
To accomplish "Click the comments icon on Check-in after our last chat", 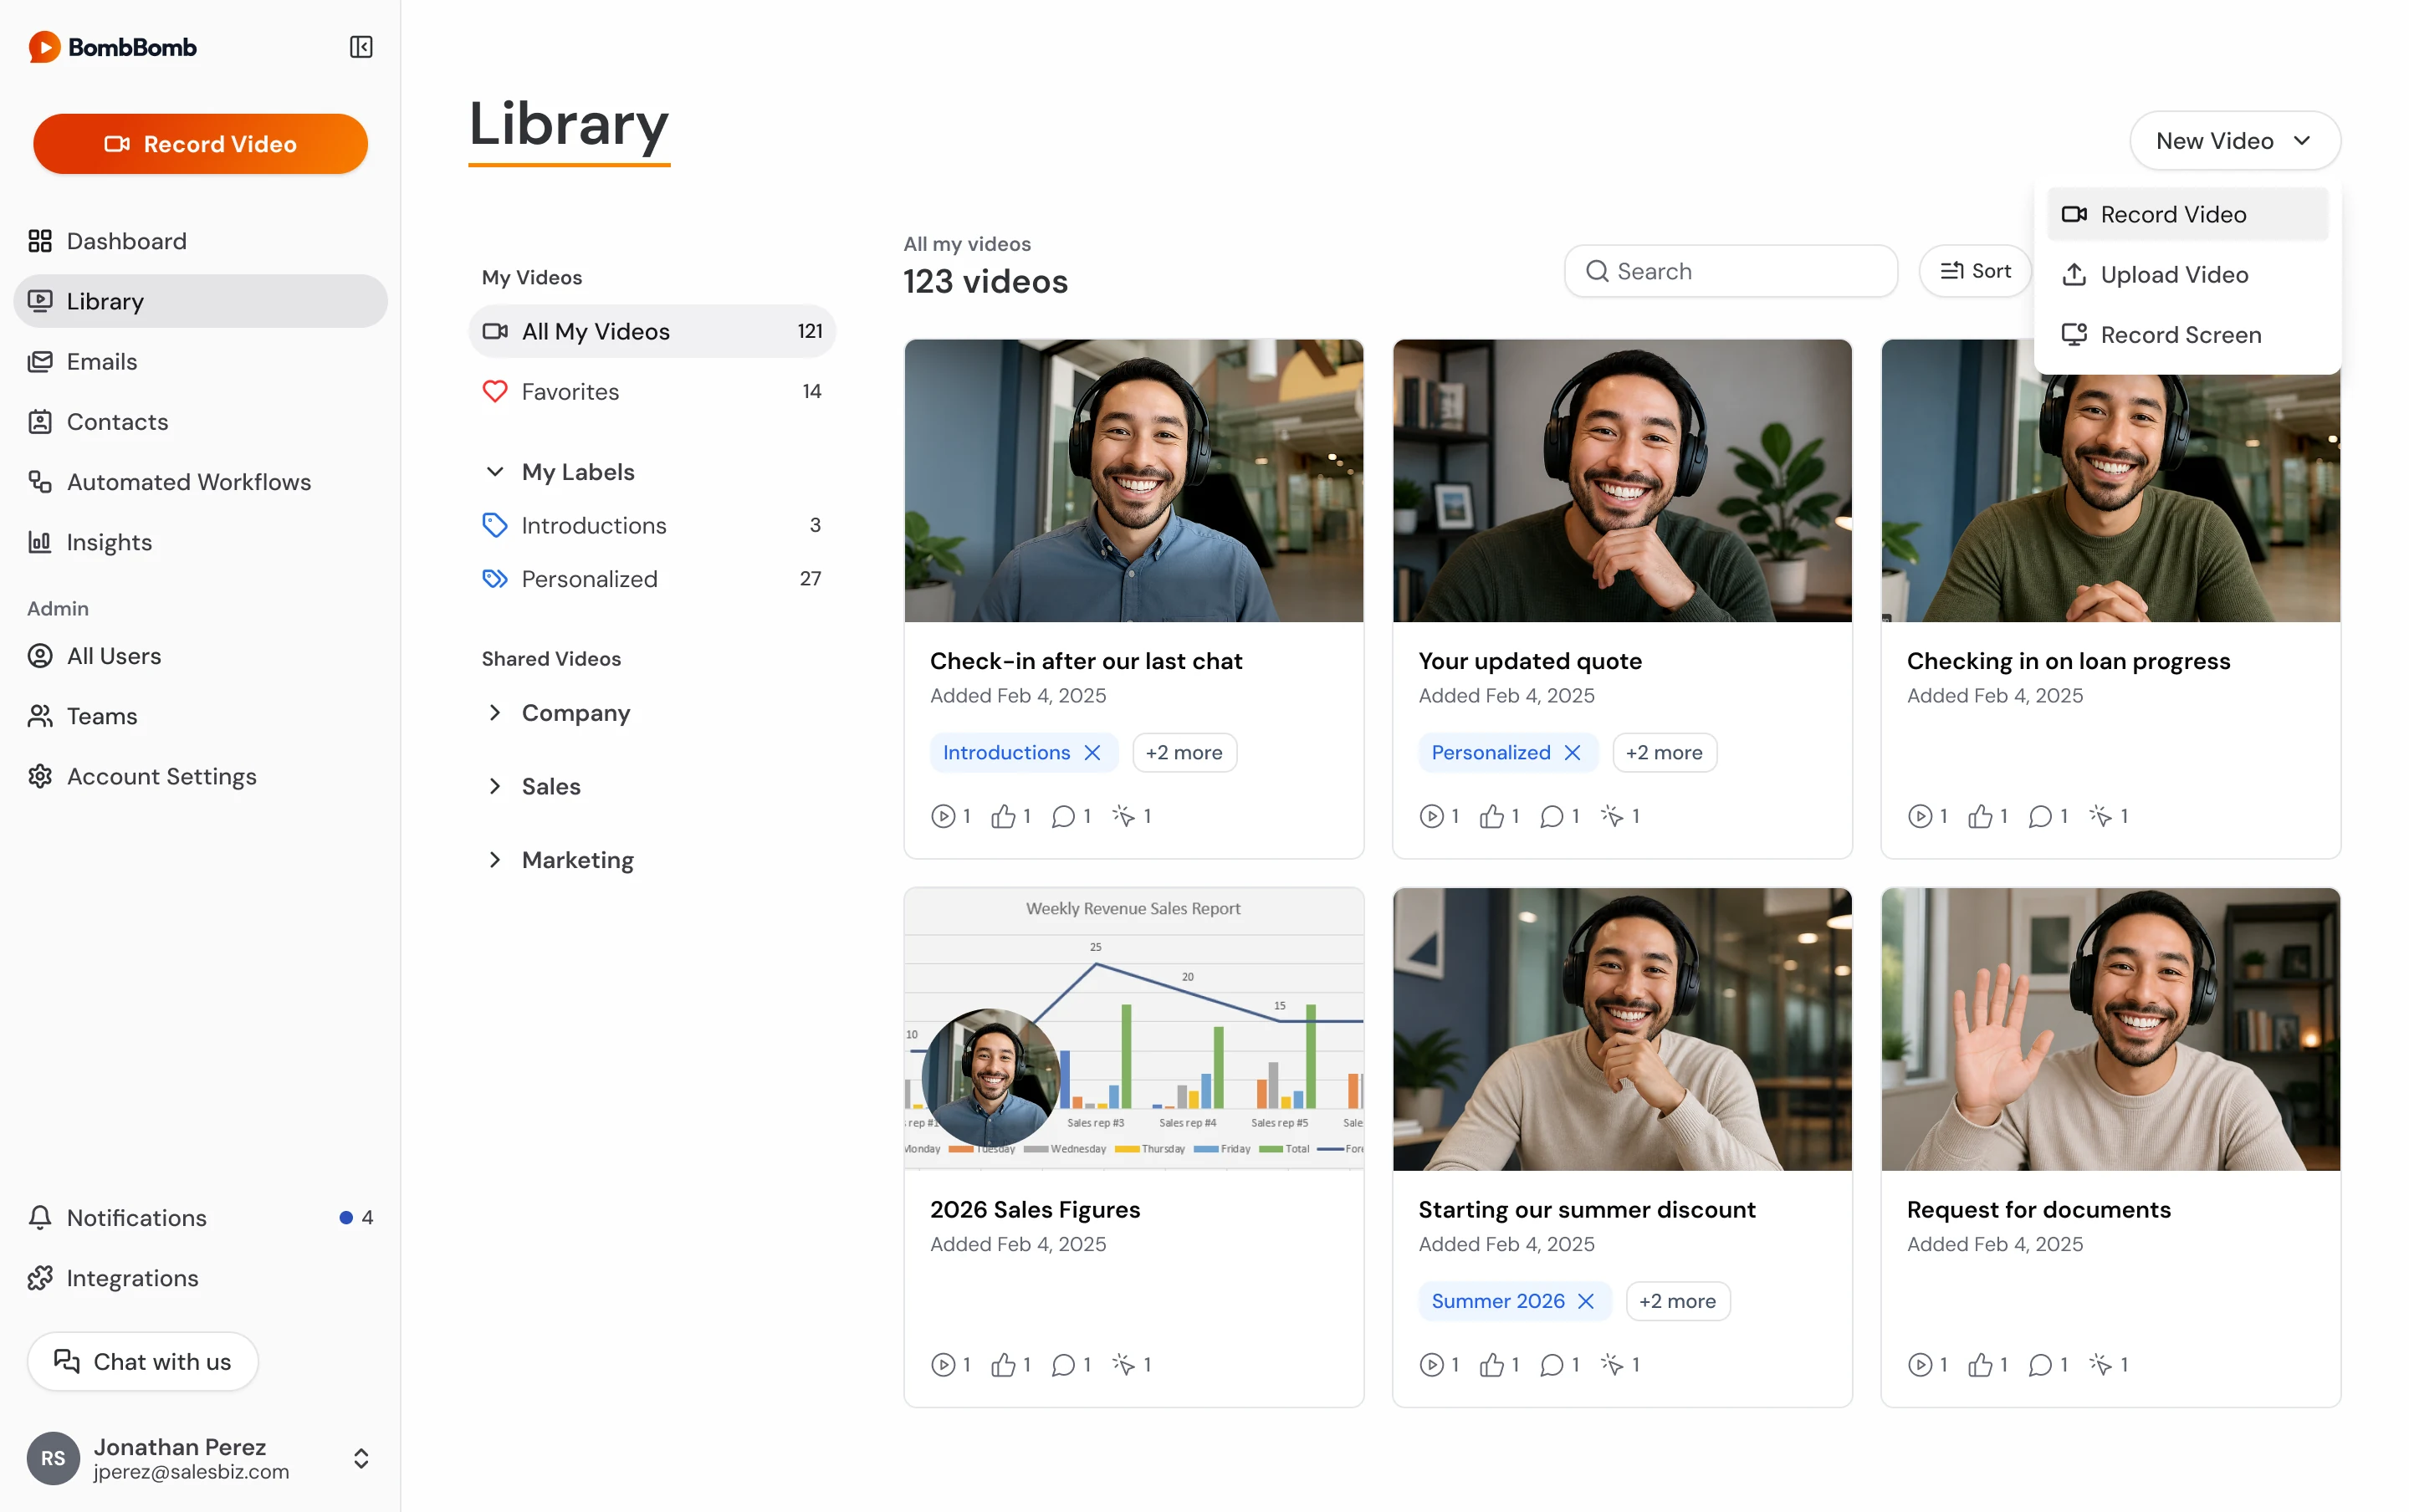I will tap(1063, 816).
